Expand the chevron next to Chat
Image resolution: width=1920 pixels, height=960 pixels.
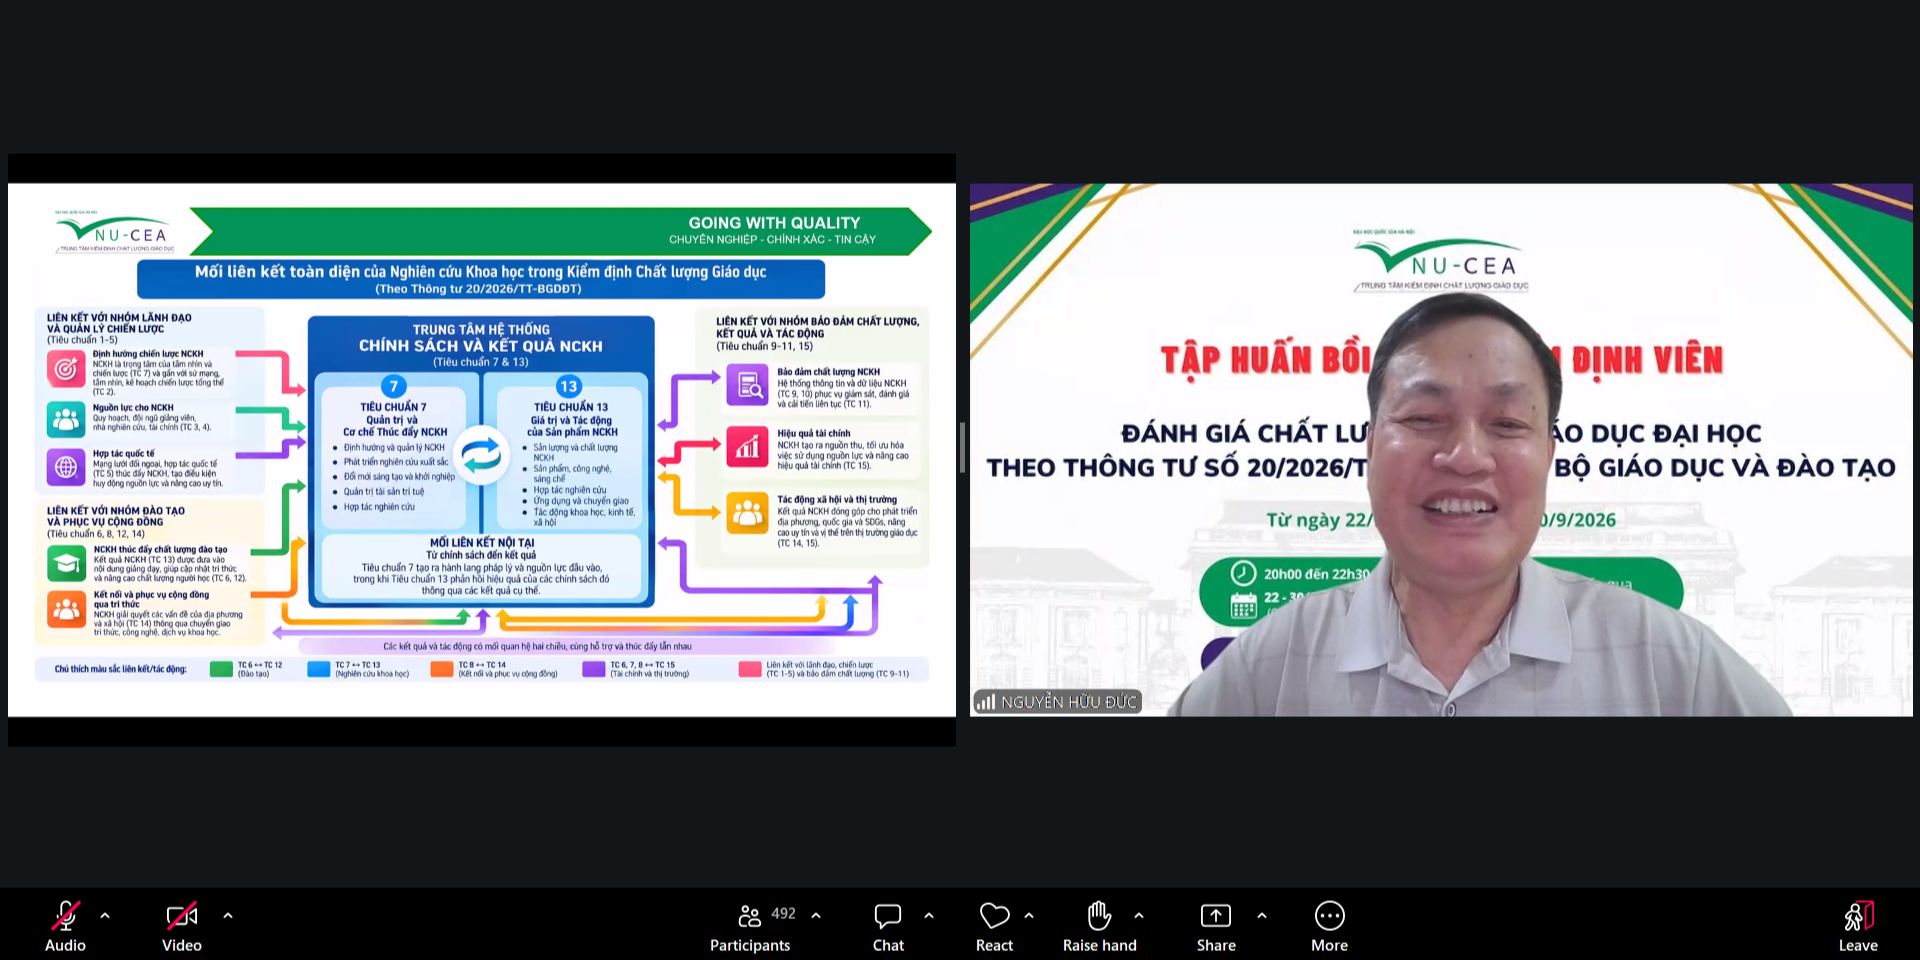[x=929, y=915]
